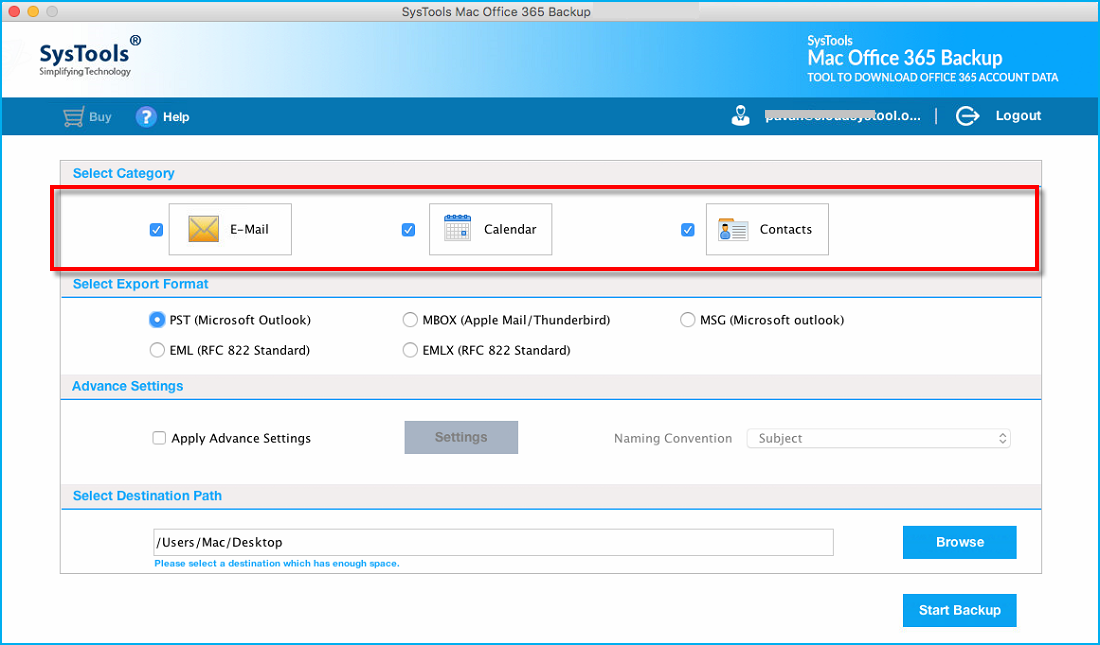Click the Select Destination Path heading
The image size is (1100, 645).
[x=147, y=496]
